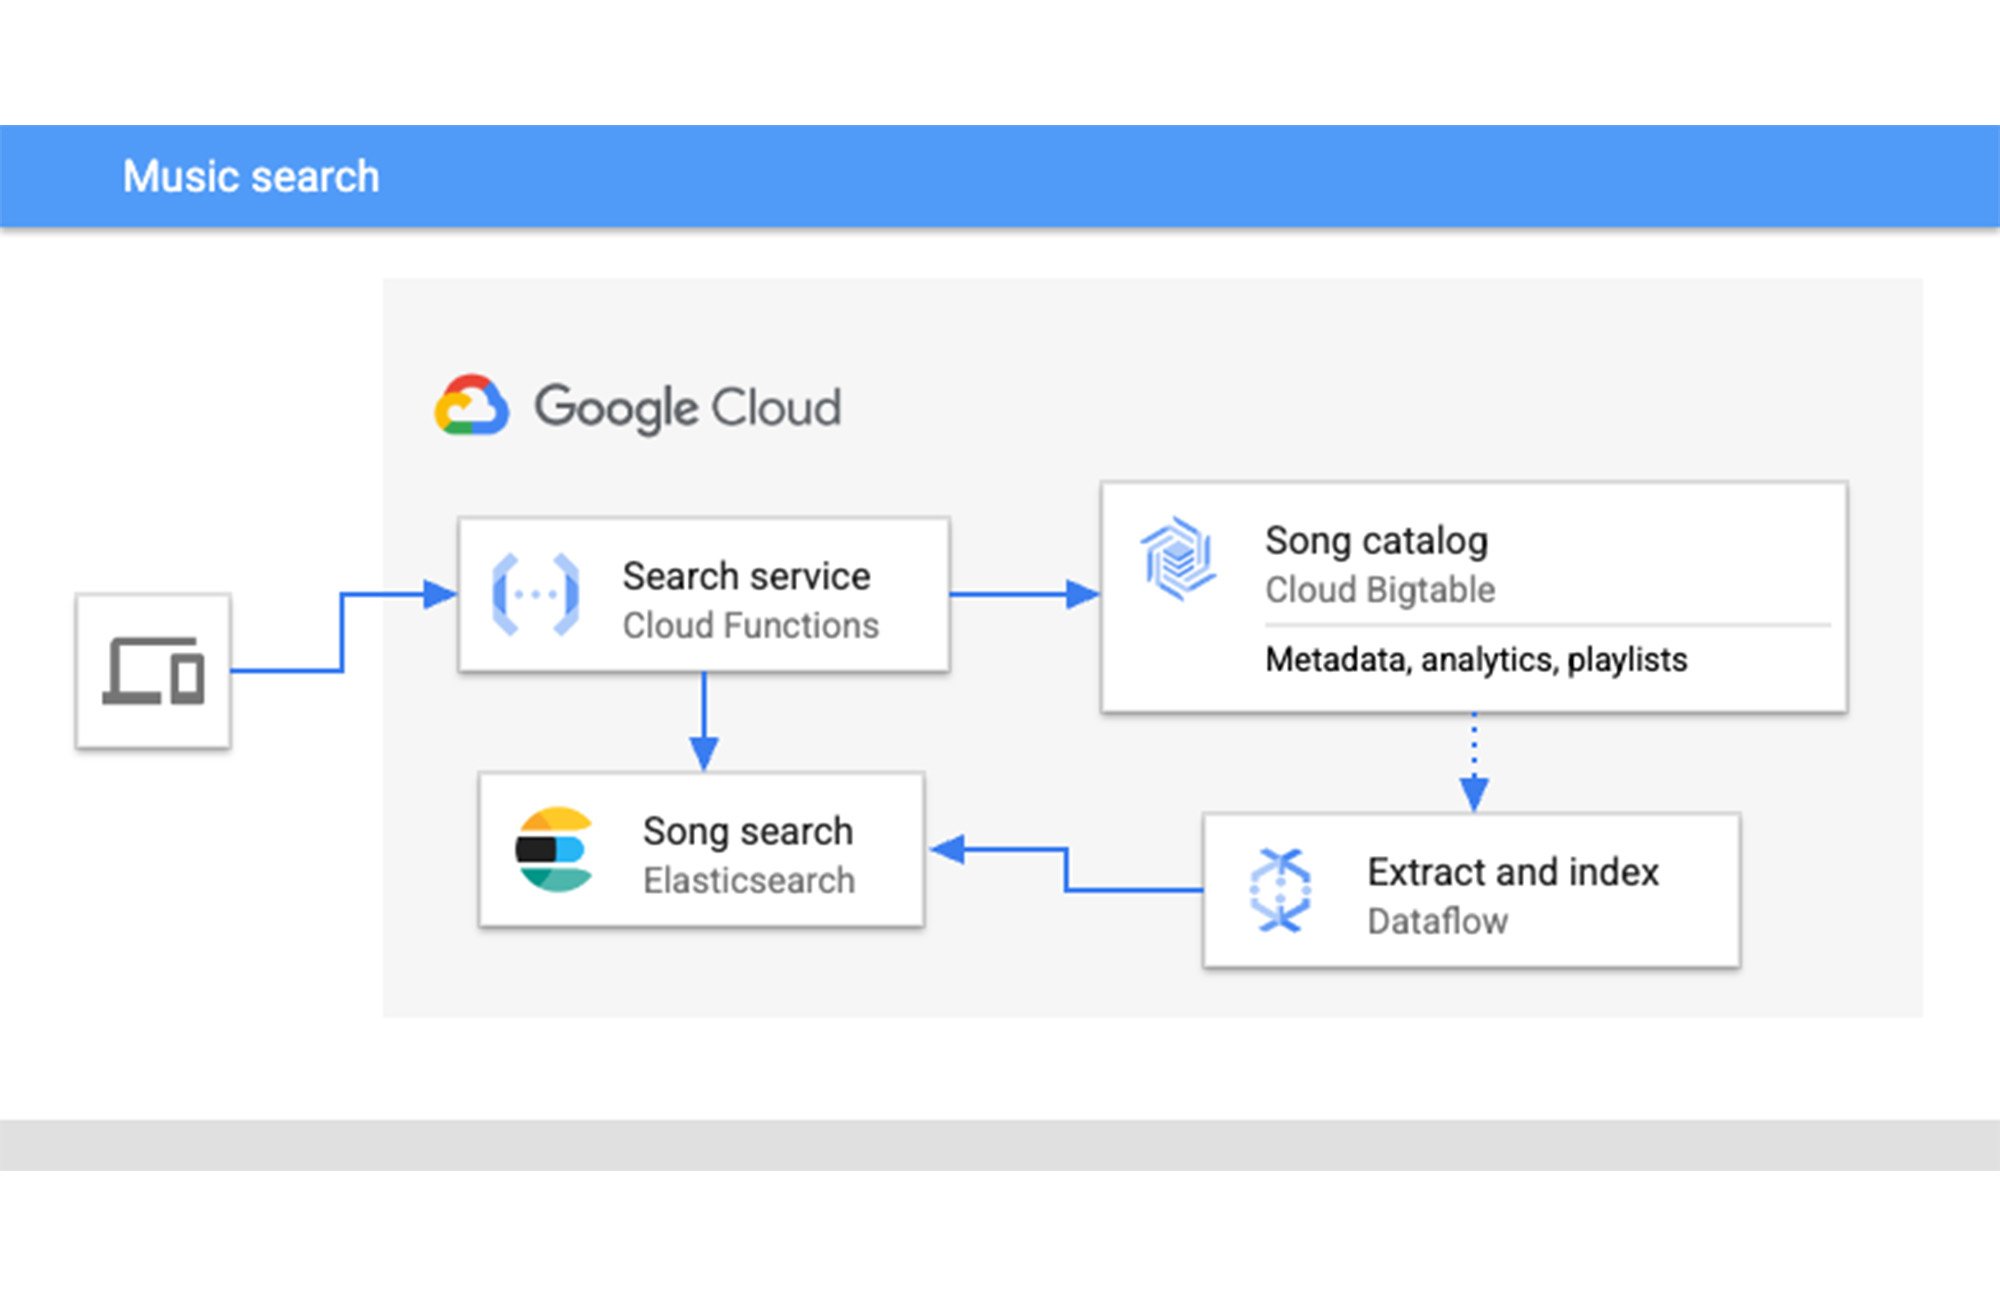Viewport: 2000px width, 1295px height.
Task: Select the "Elasticsearch" subtitle
Action: [x=749, y=880]
